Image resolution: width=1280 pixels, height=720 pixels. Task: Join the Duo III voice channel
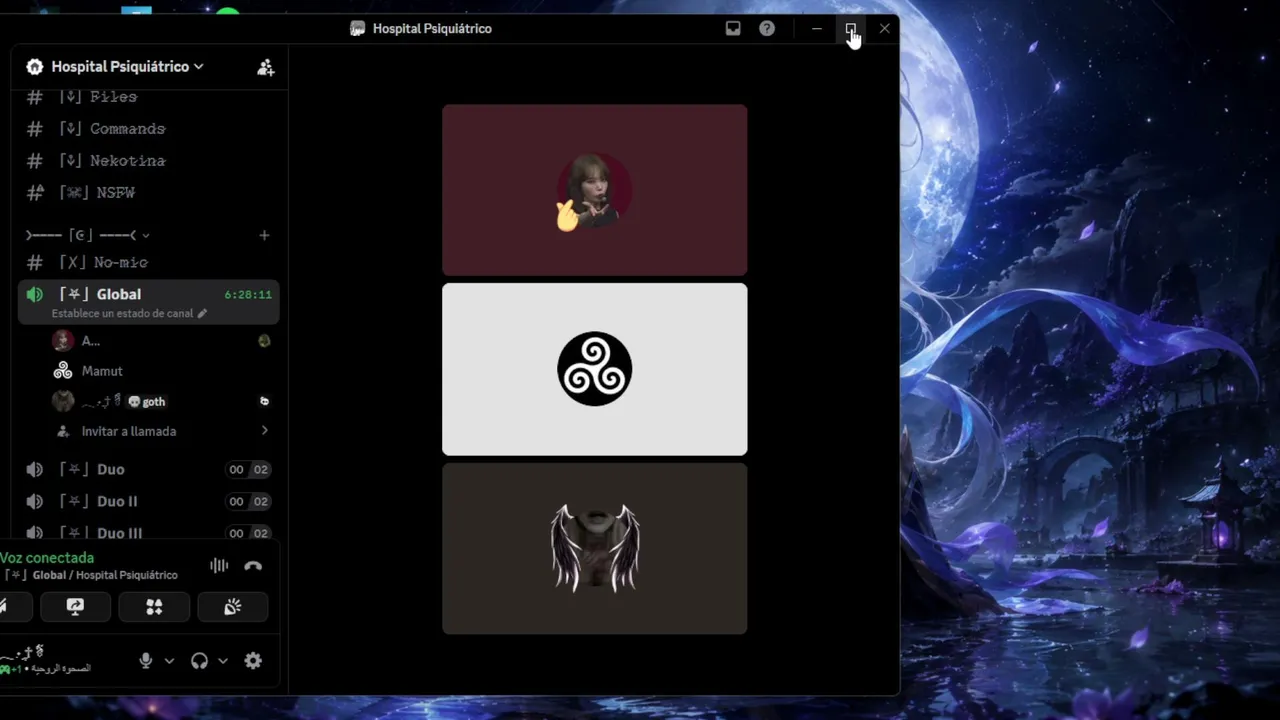[148, 532]
